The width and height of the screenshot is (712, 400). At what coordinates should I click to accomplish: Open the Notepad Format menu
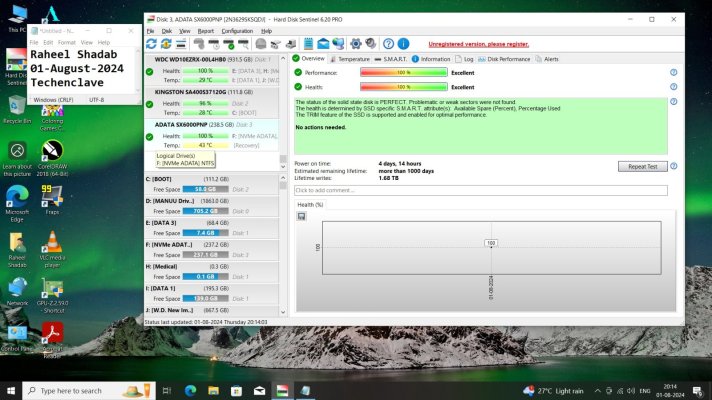tap(67, 42)
